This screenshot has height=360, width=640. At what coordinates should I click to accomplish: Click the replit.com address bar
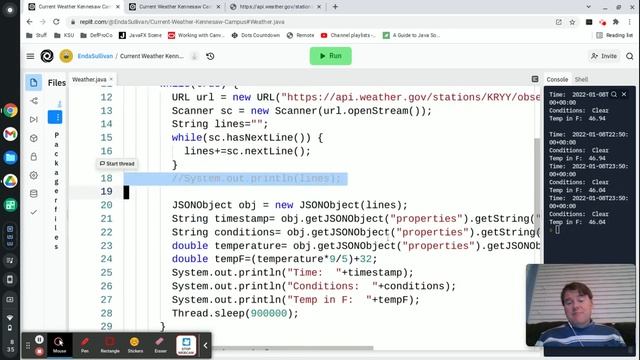tap(310, 22)
